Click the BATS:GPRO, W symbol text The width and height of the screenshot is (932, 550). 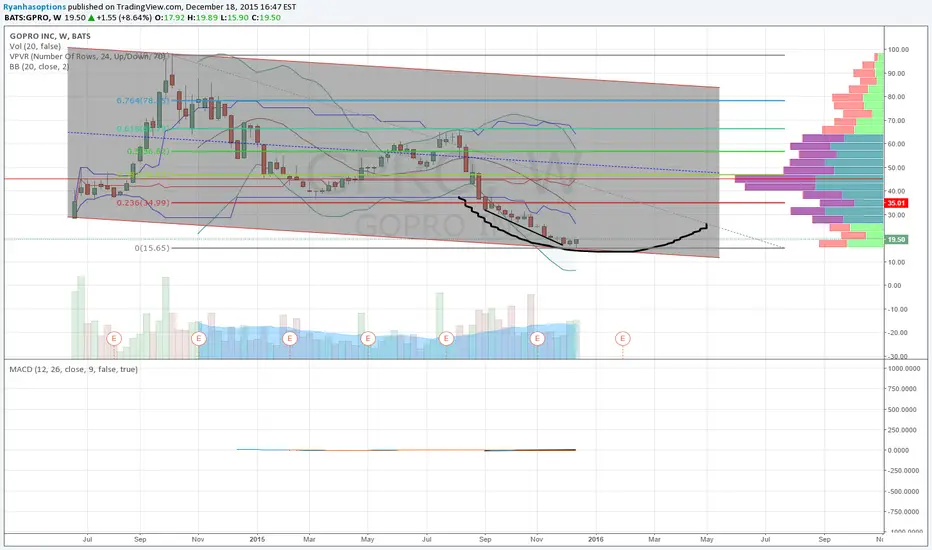pos(33,18)
